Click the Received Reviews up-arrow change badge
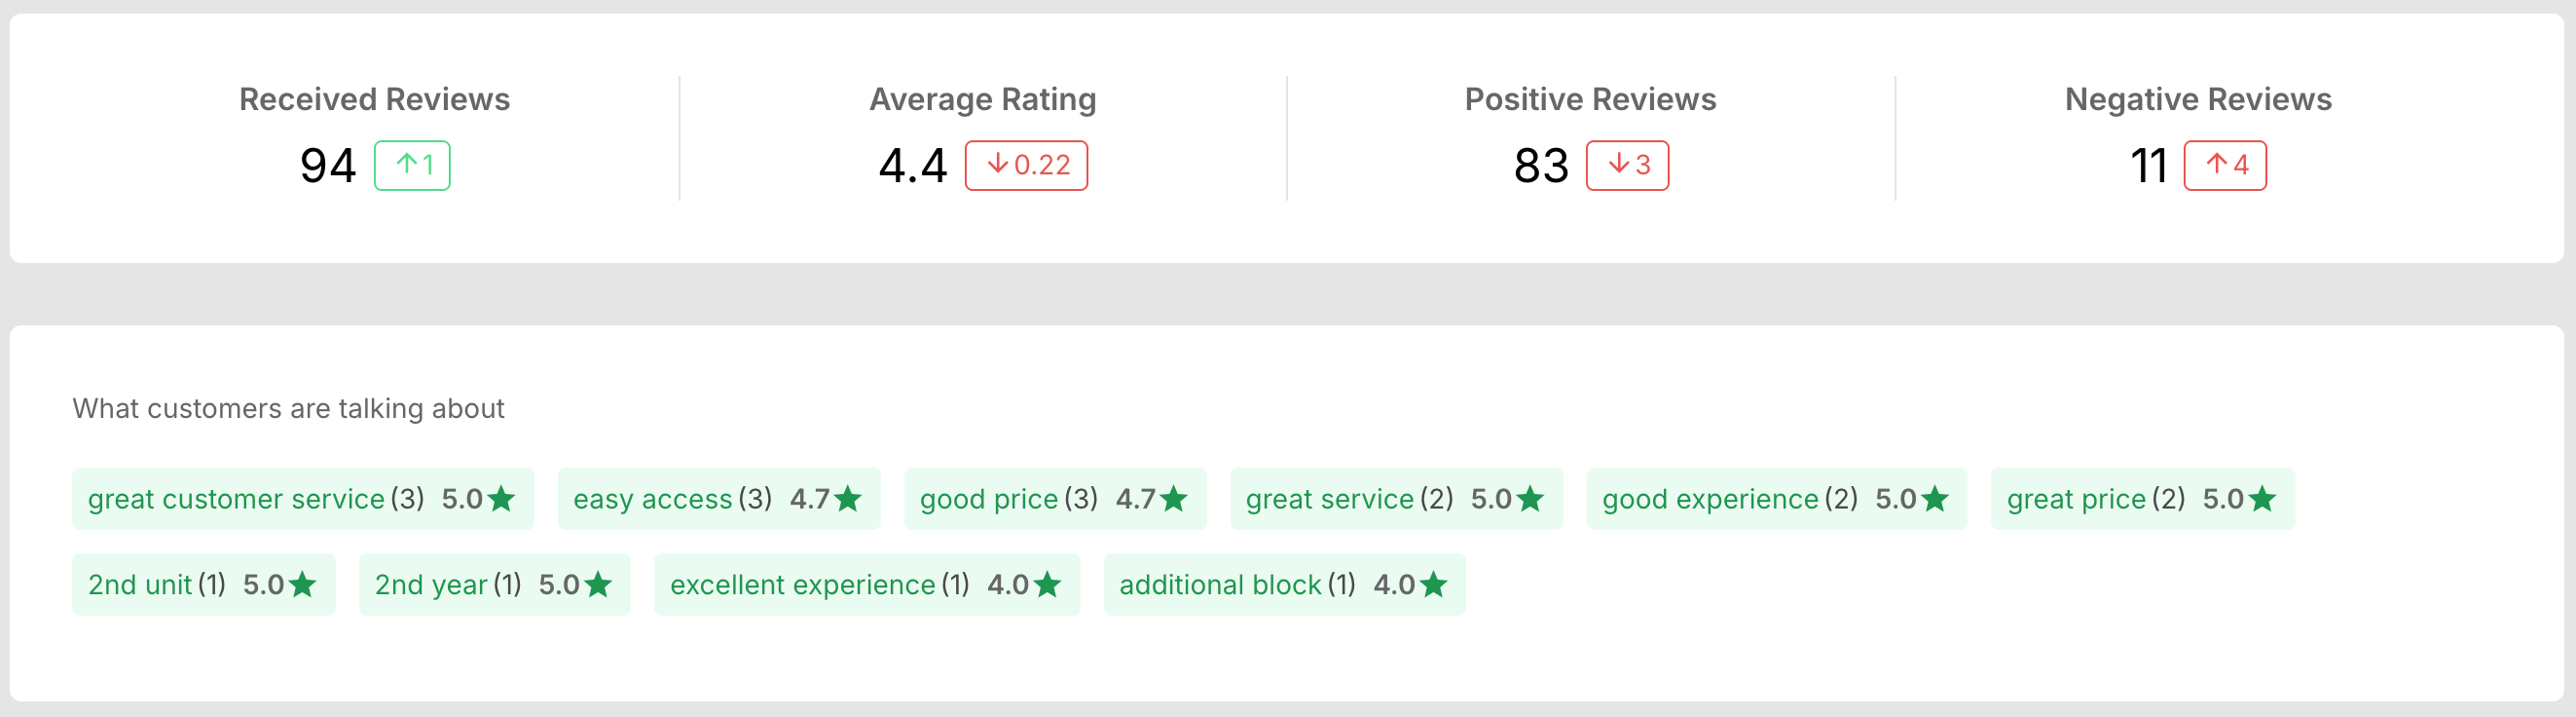 pos(412,165)
